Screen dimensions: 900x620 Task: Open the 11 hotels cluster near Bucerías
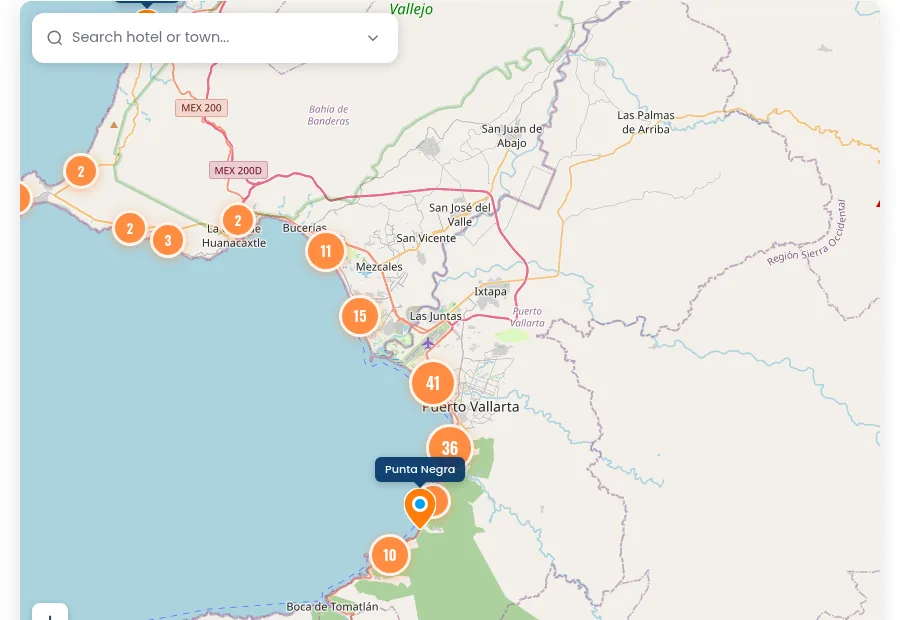click(326, 251)
